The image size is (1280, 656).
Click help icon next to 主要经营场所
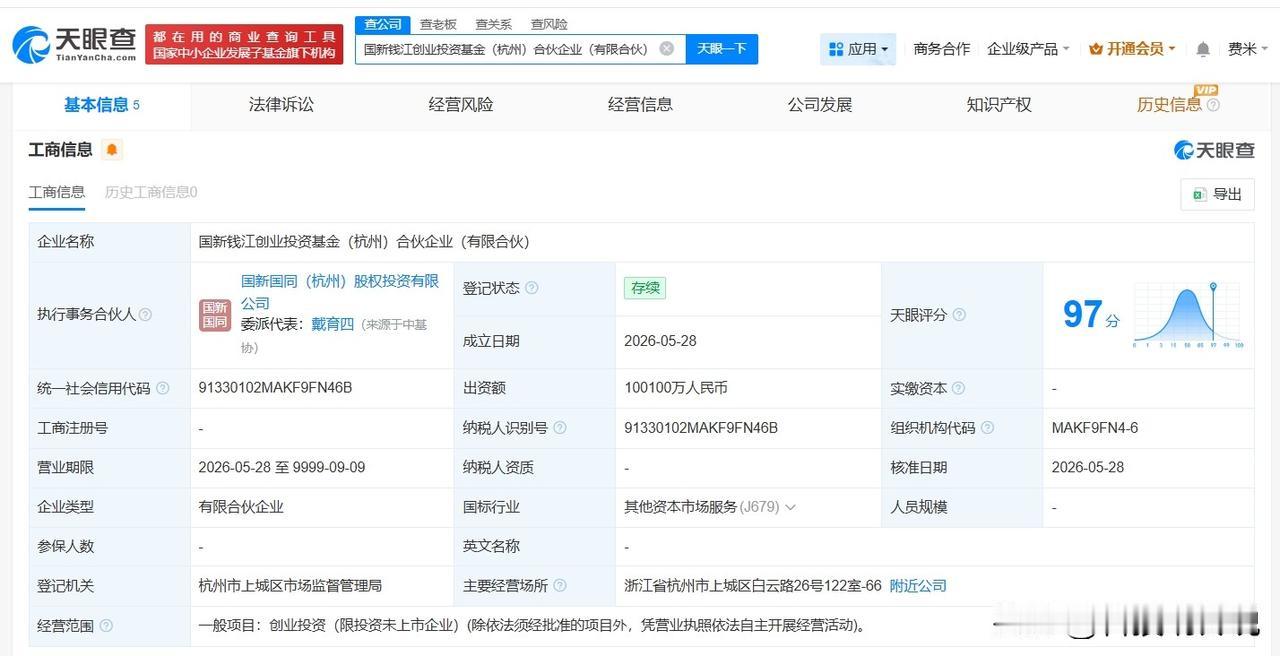point(560,586)
